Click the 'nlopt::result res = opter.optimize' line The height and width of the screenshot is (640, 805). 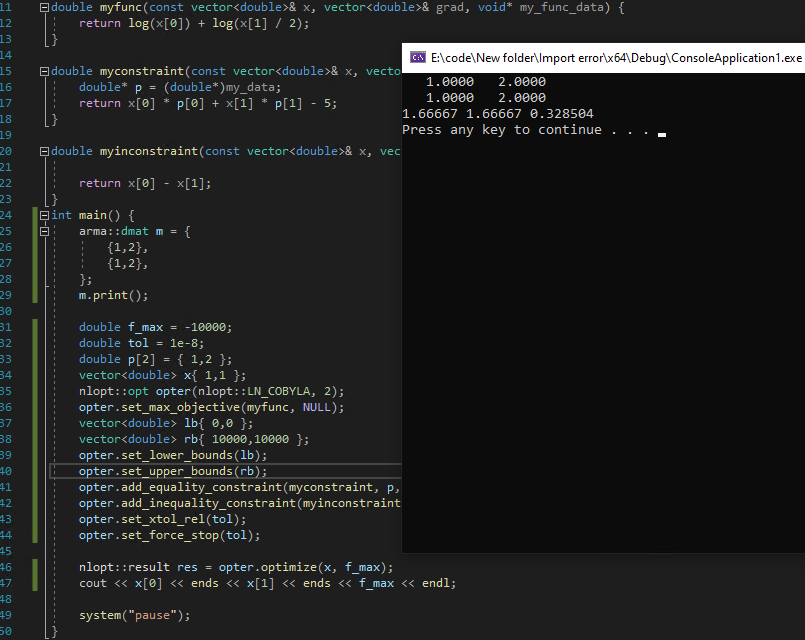click(x=236, y=567)
